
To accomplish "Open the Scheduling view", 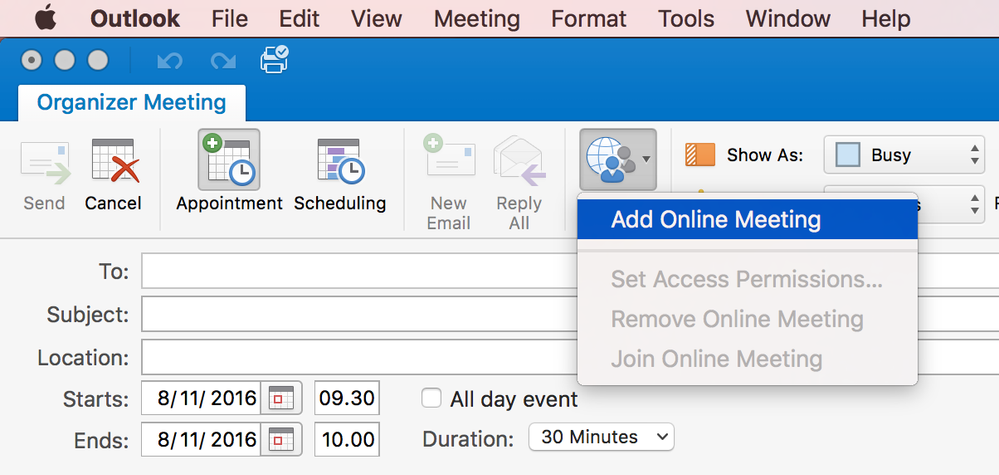I will (340, 162).
